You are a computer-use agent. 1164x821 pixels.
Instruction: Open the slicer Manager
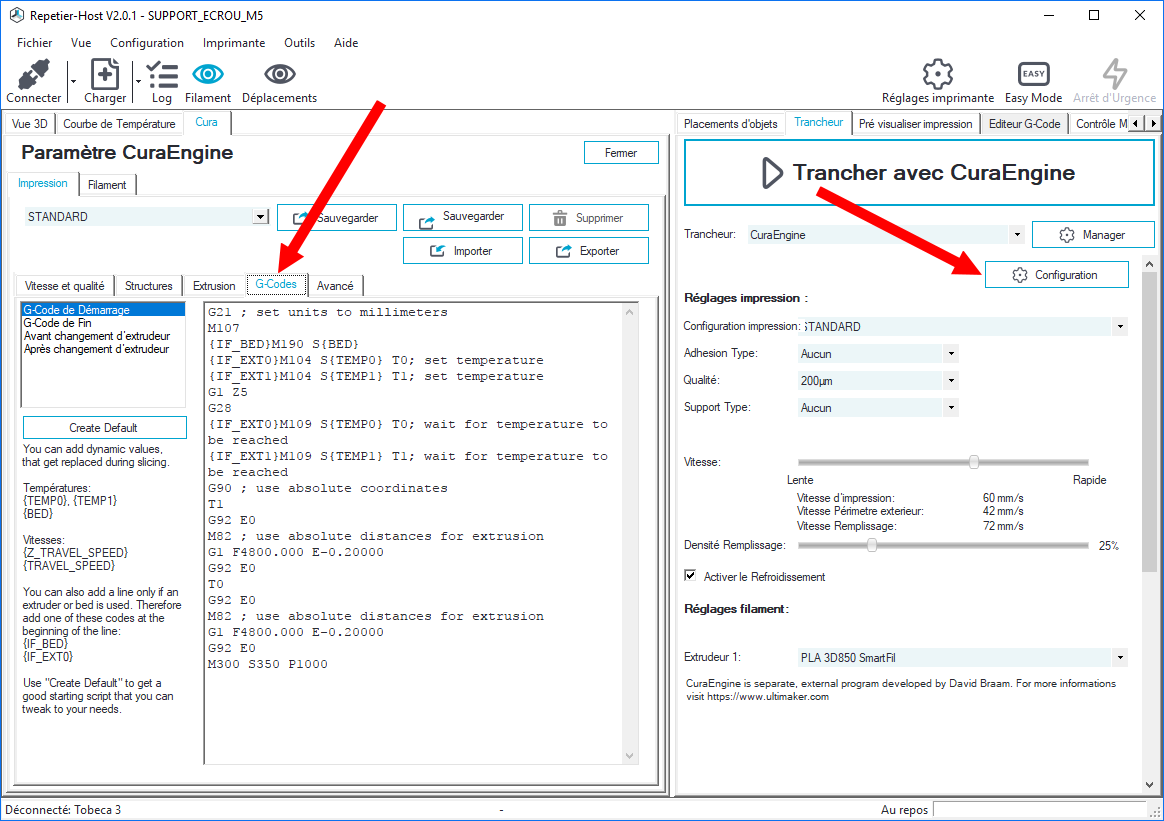click(x=1093, y=235)
